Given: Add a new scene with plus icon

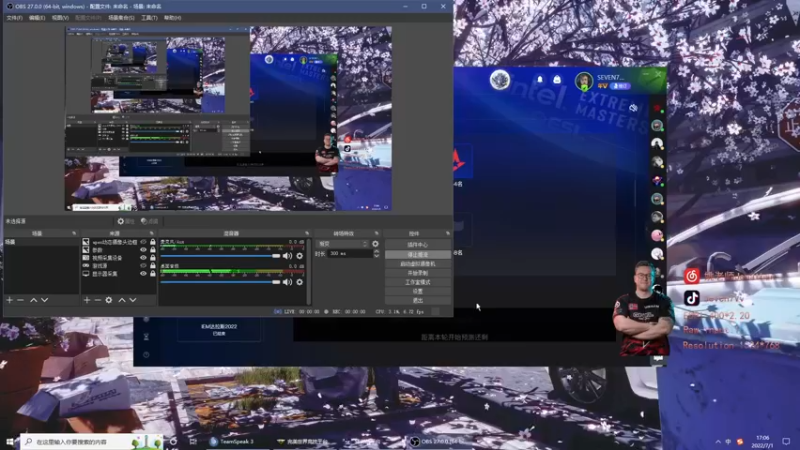Looking at the screenshot, I should [x=9, y=300].
